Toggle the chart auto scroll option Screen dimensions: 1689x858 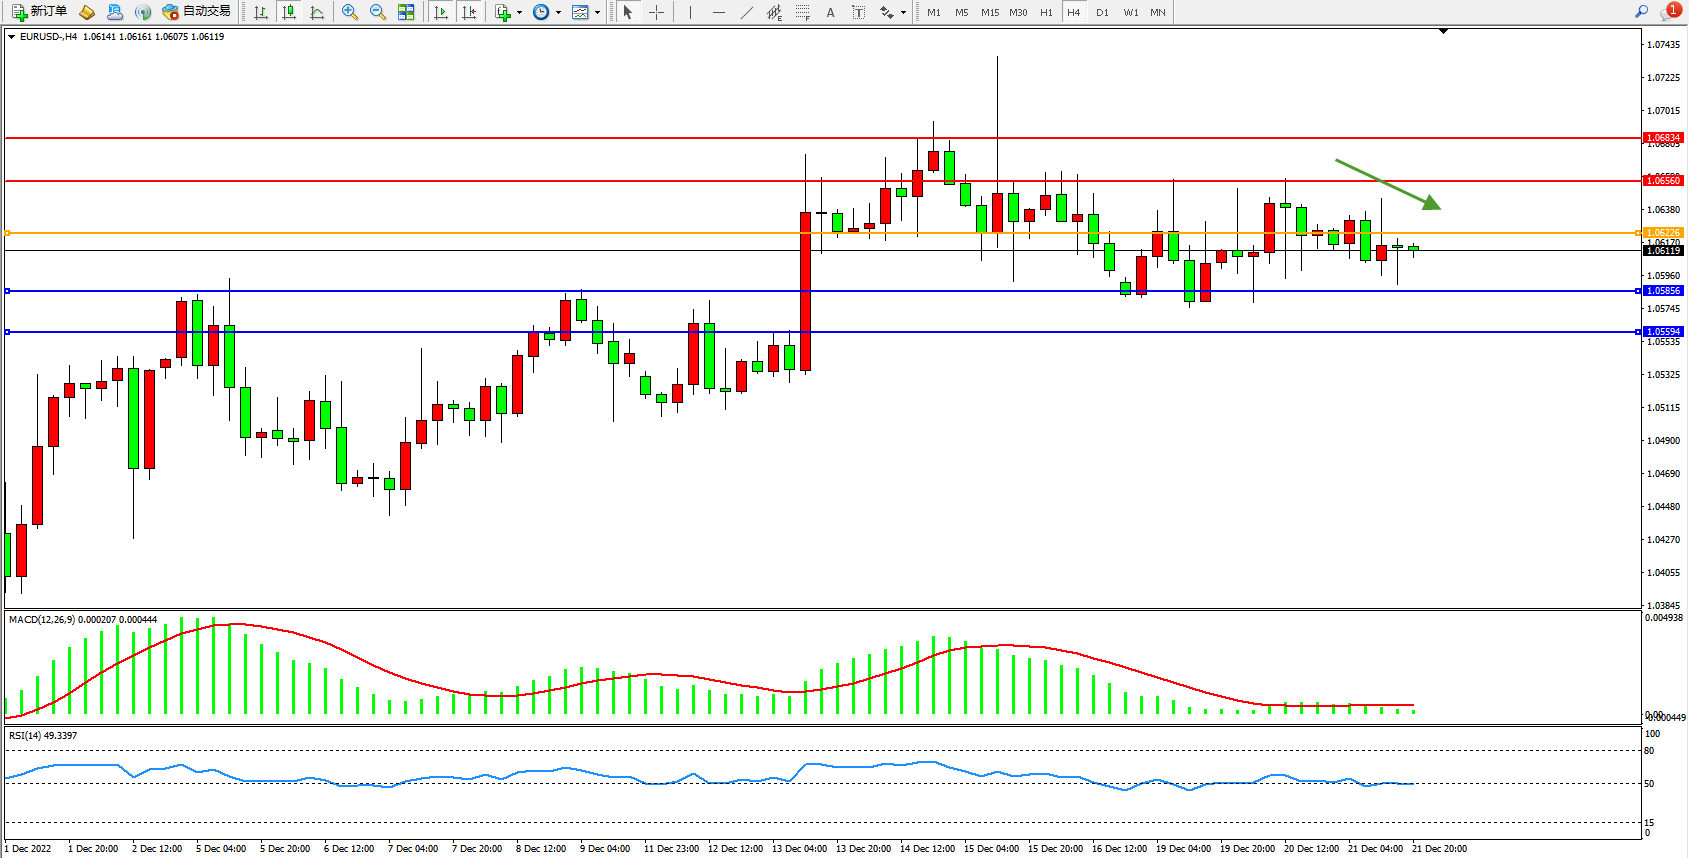(x=441, y=12)
